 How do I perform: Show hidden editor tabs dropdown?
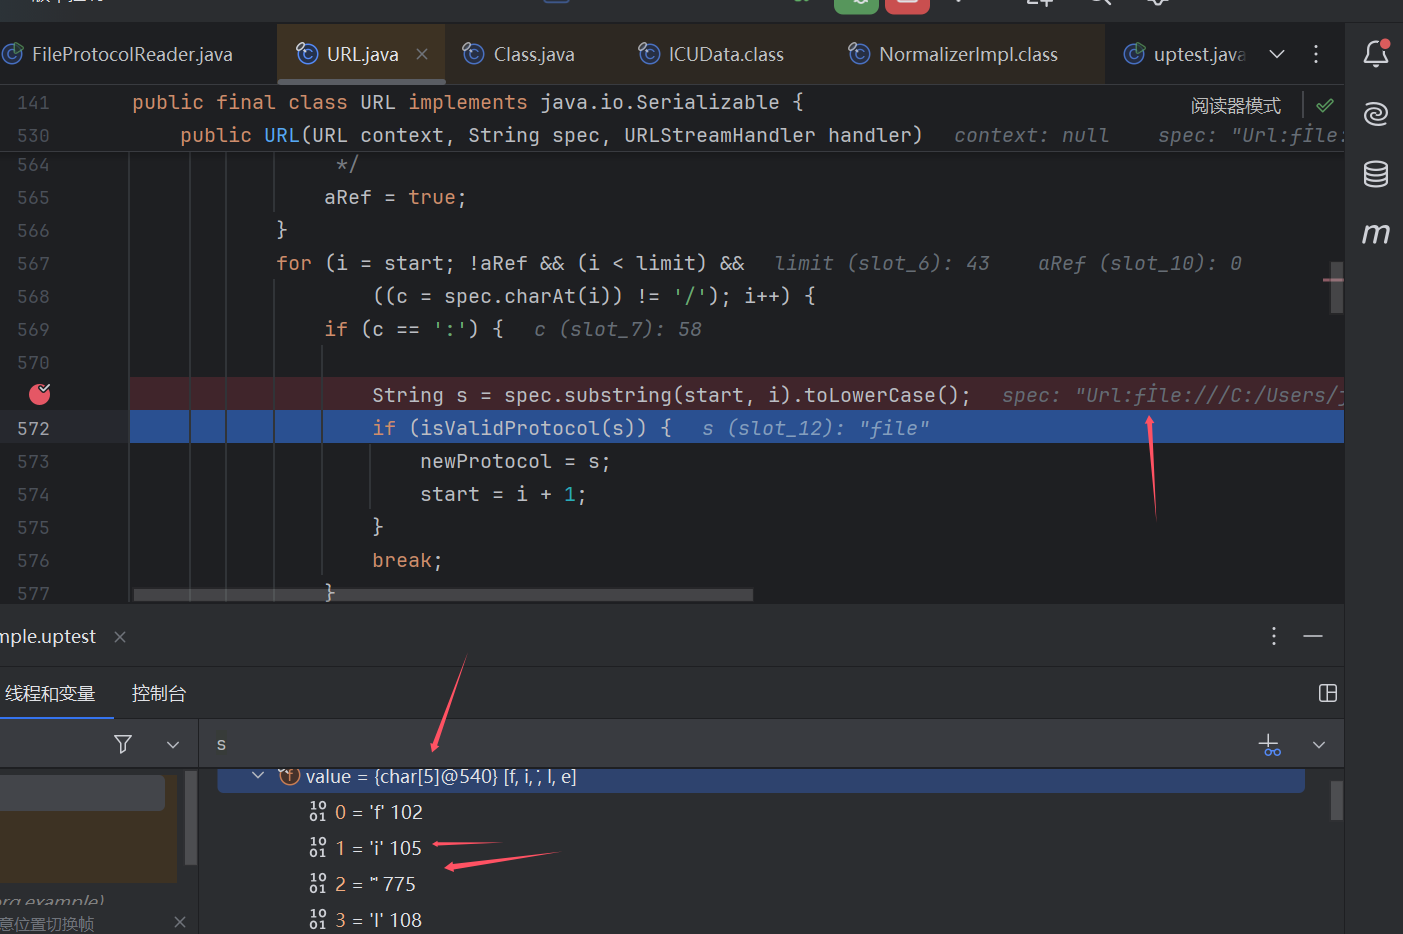[x=1277, y=54]
